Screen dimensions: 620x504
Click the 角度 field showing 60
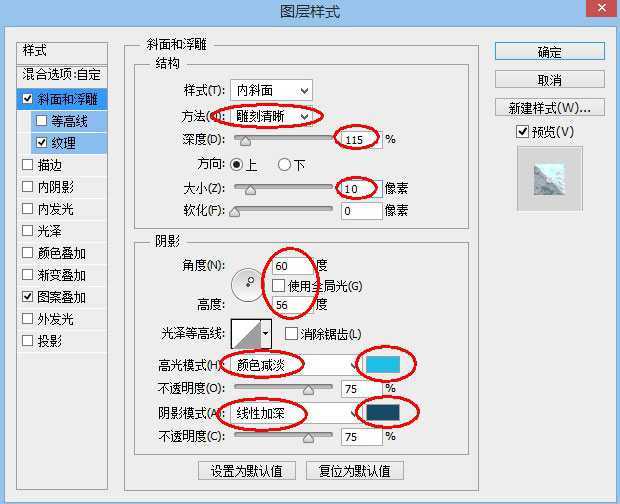(x=293, y=266)
